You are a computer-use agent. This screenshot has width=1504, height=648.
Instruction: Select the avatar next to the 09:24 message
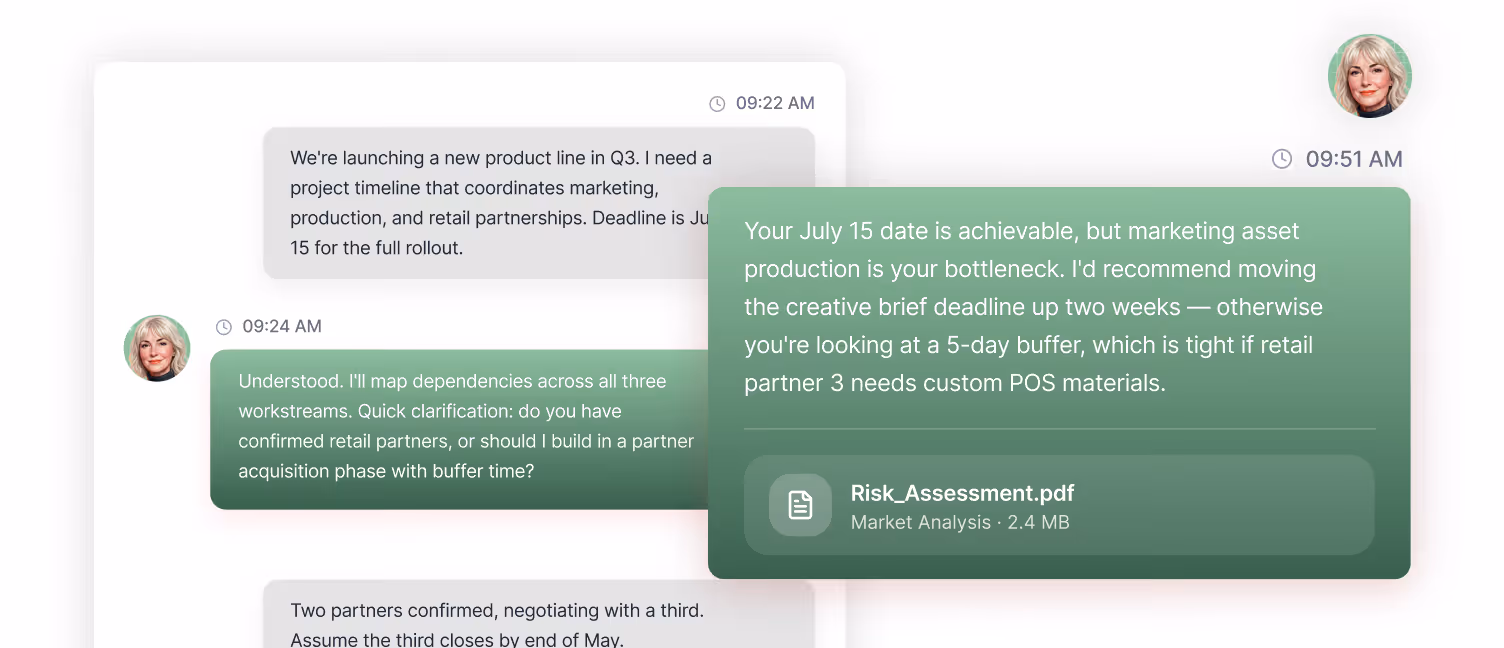coord(156,348)
